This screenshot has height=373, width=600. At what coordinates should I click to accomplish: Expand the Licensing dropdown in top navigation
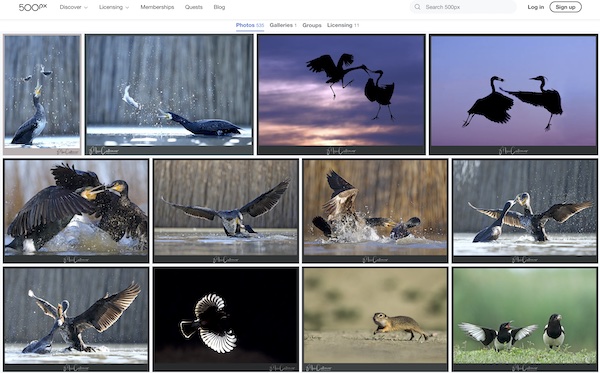pyautogui.click(x=114, y=7)
